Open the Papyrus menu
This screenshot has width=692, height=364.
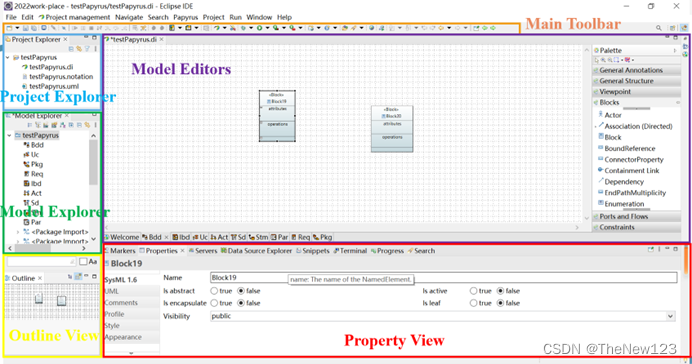(185, 17)
